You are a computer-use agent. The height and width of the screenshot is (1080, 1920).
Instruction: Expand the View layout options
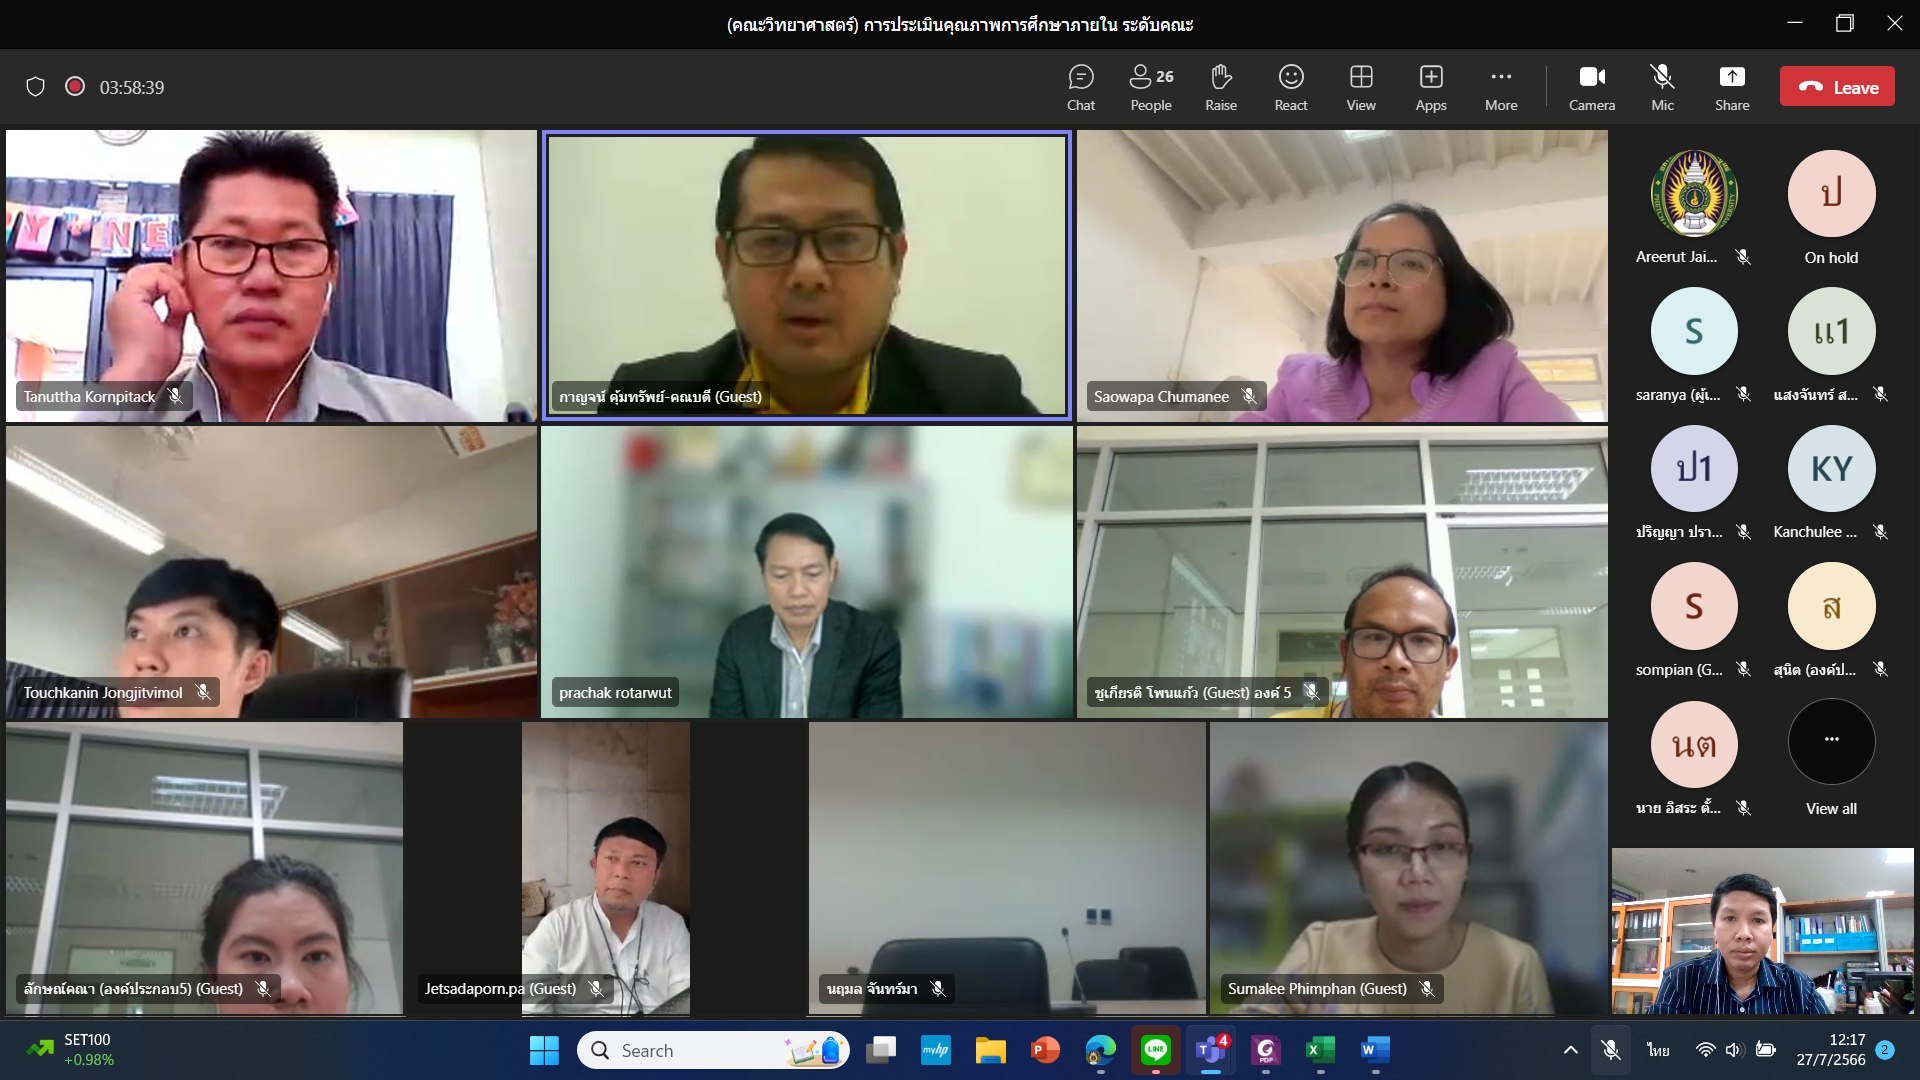click(x=1360, y=87)
